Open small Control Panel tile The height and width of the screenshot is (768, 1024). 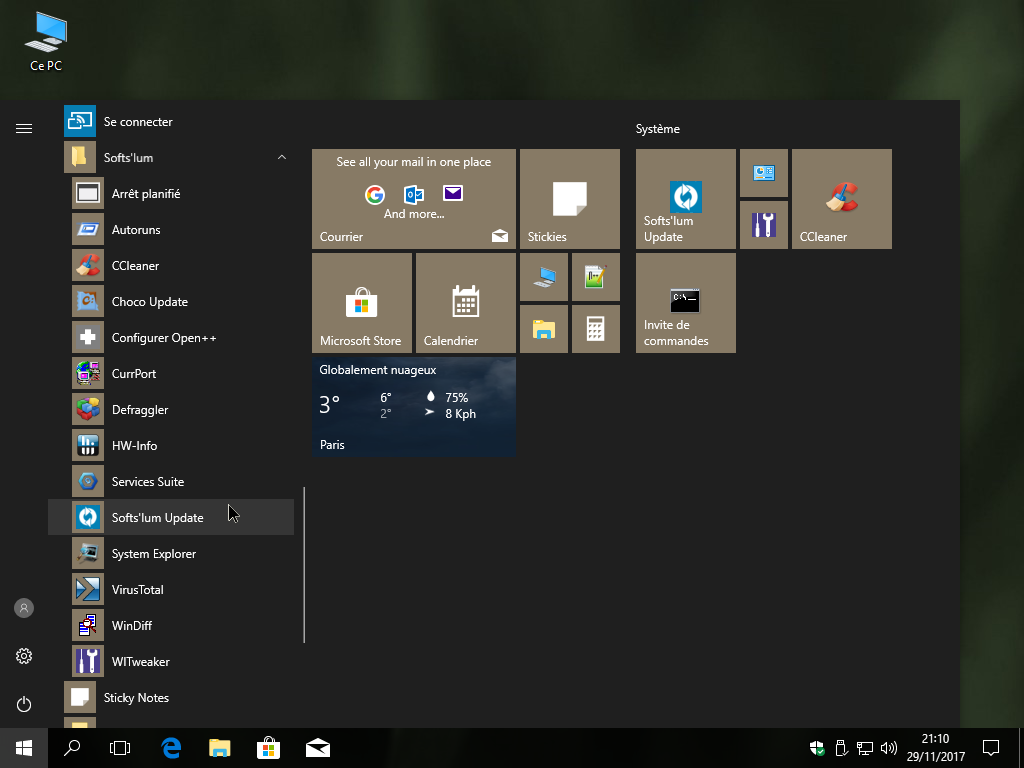[764, 173]
